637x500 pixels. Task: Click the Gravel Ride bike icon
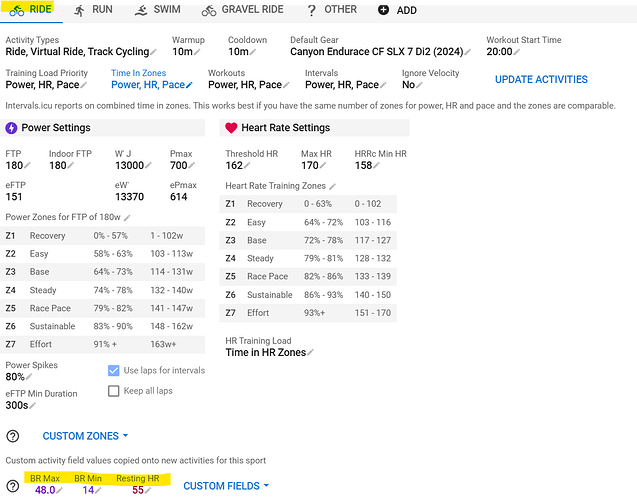pyautogui.click(x=209, y=10)
